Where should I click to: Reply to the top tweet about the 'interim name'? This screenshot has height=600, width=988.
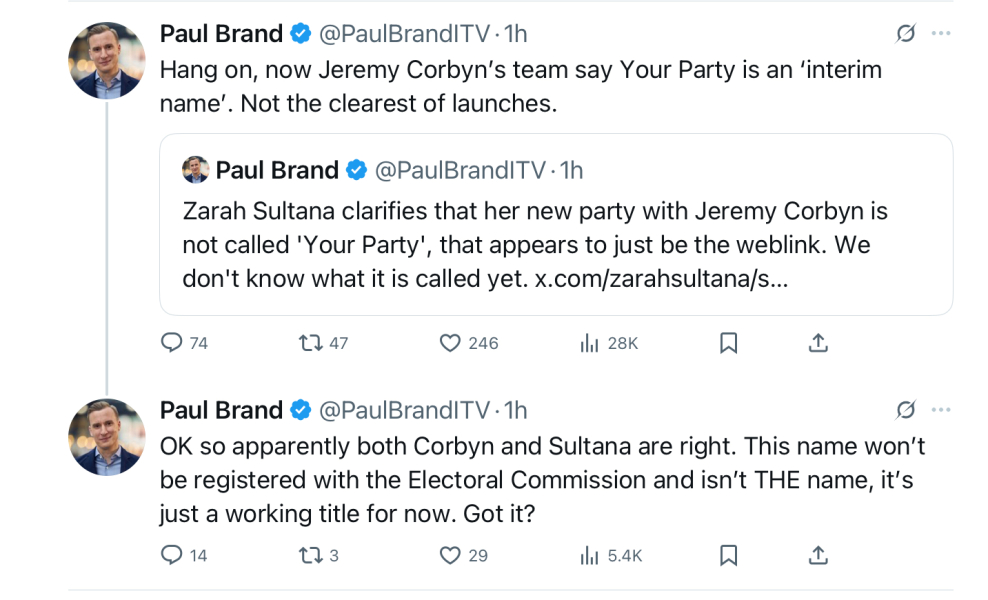(170, 342)
